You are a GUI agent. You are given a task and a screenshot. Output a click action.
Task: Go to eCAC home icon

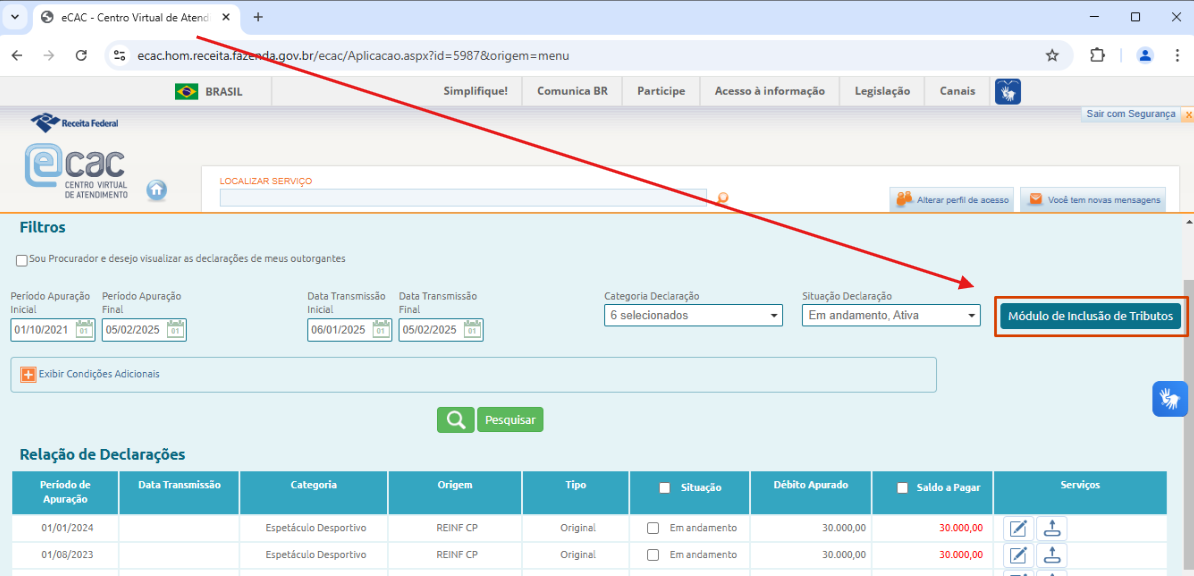[157, 190]
